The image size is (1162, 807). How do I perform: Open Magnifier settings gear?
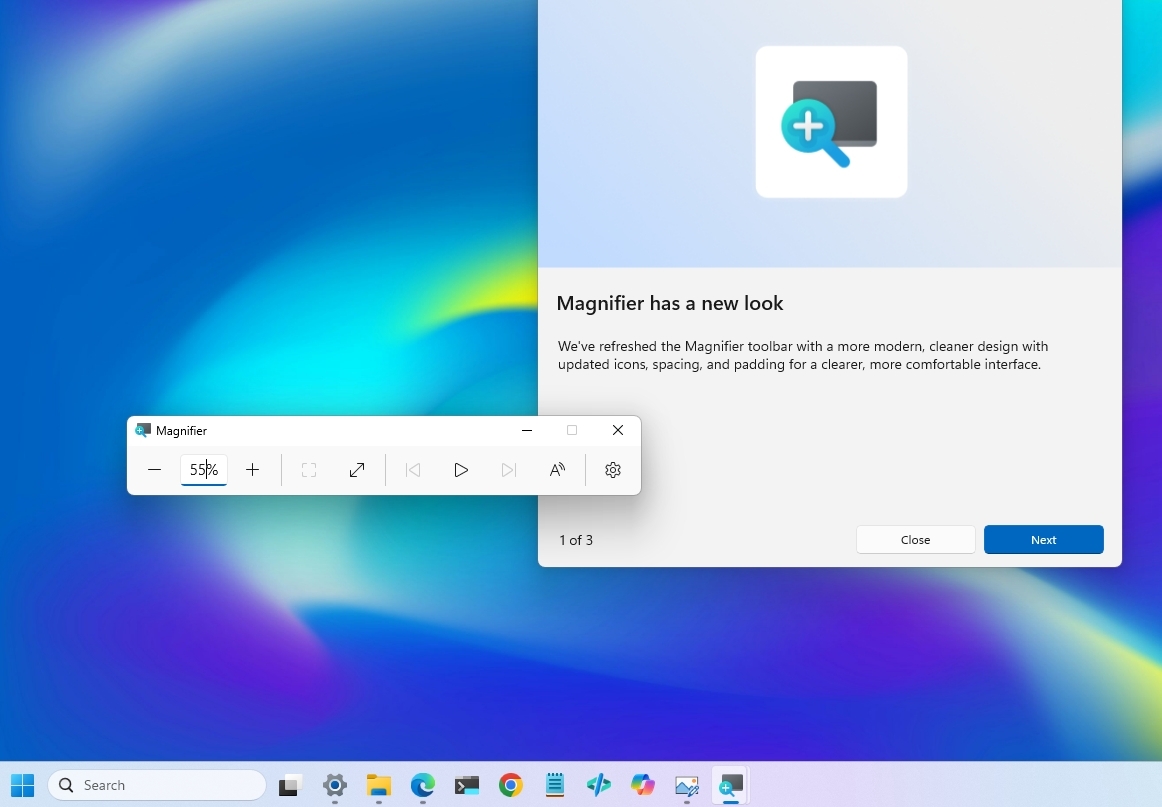click(x=613, y=470)
